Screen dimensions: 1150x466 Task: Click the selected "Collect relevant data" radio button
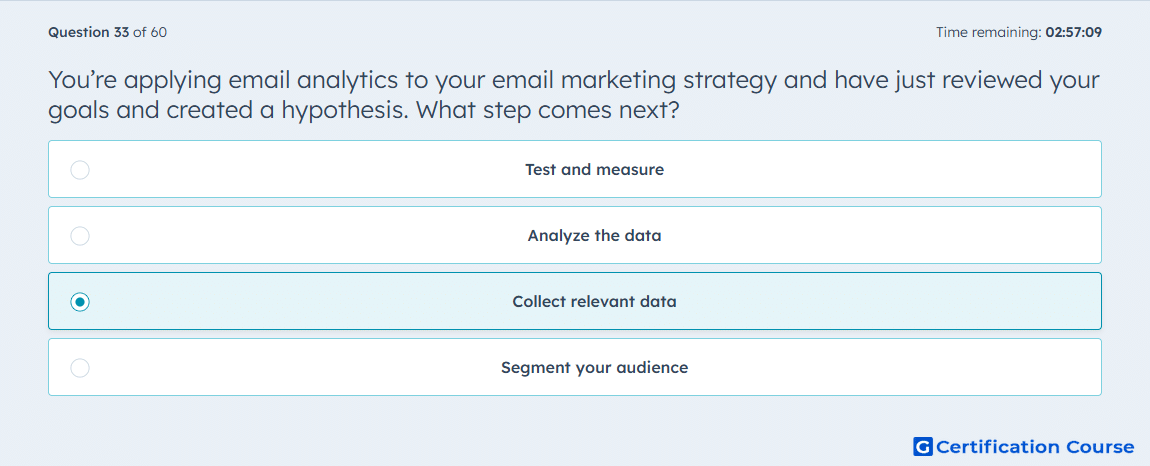(x=80, y=302)
